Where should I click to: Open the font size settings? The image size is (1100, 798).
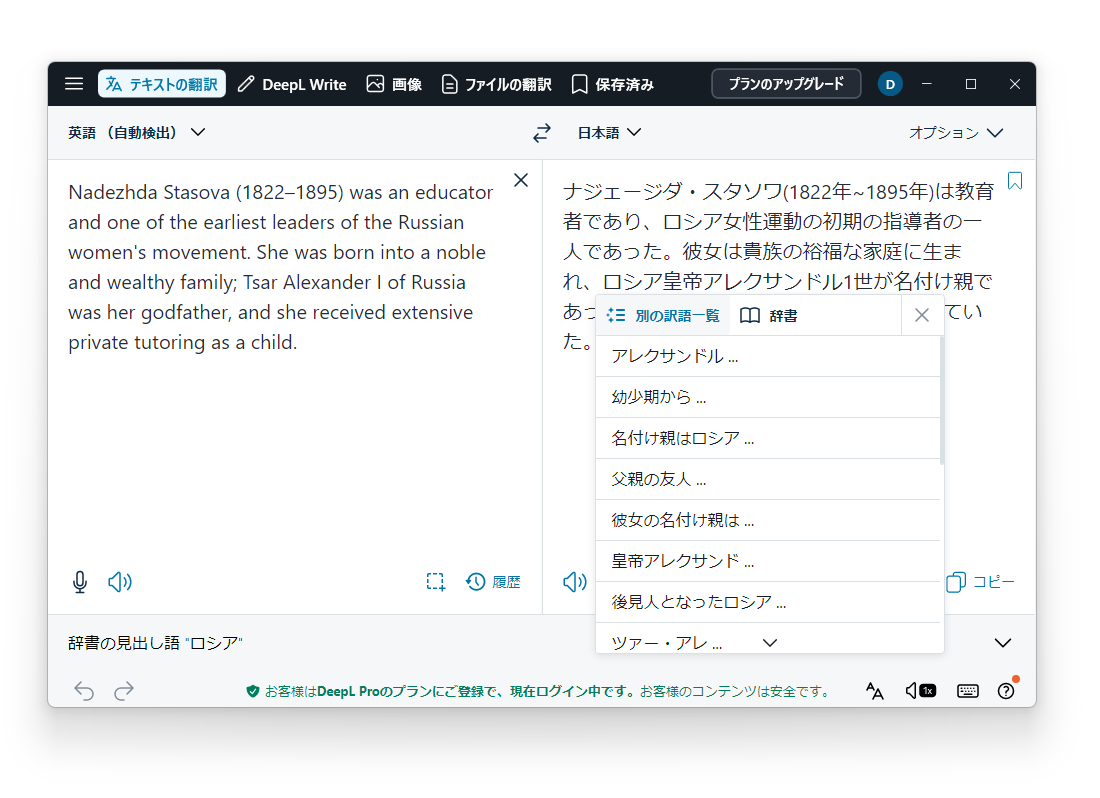click(874, 690)
